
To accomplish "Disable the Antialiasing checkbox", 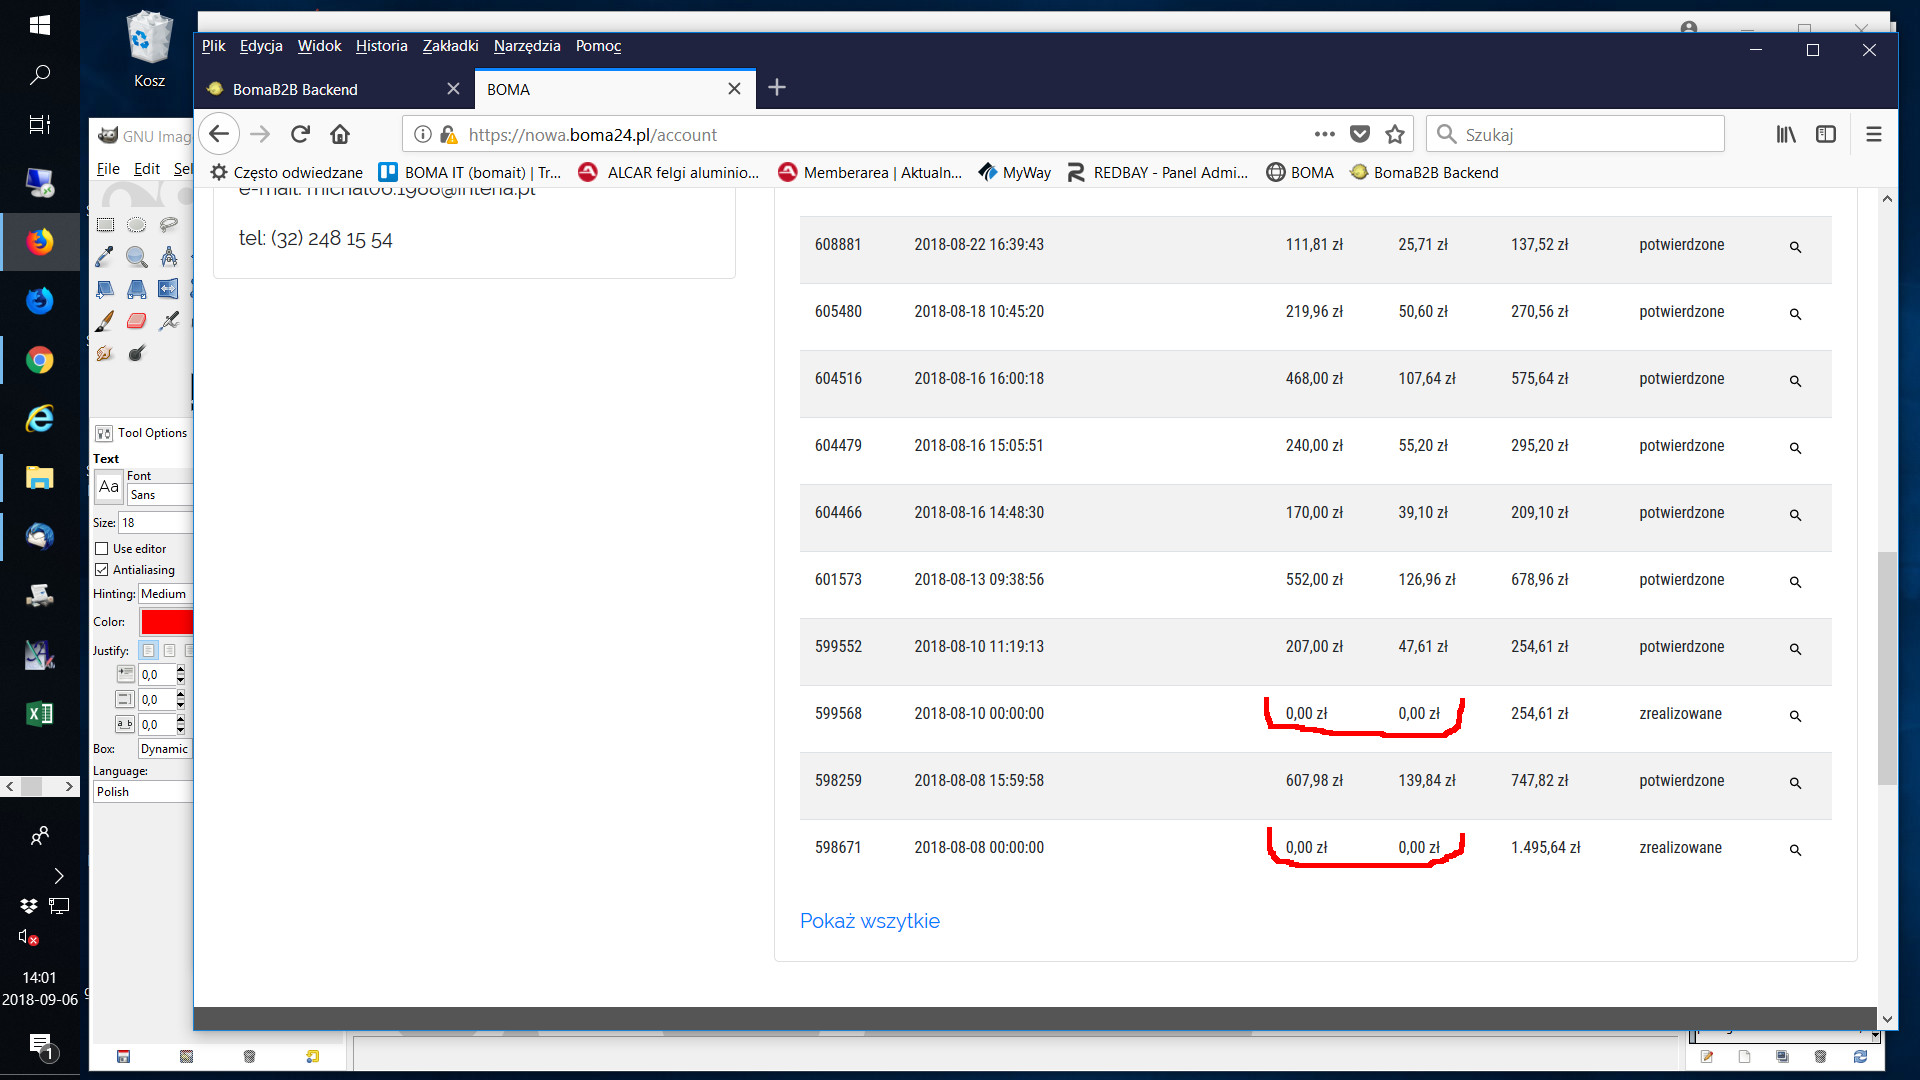I will coord(102,570).
